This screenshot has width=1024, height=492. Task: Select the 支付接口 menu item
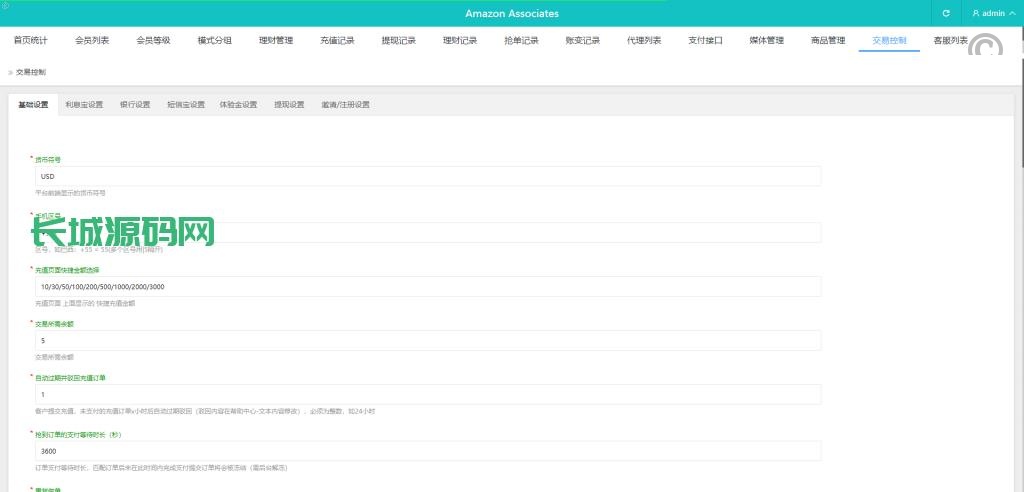click(705, 41)
